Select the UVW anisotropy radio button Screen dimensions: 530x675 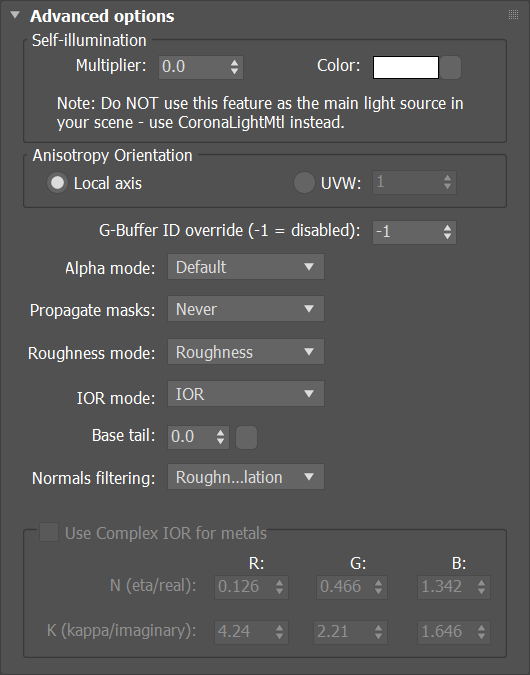[304, 183]
